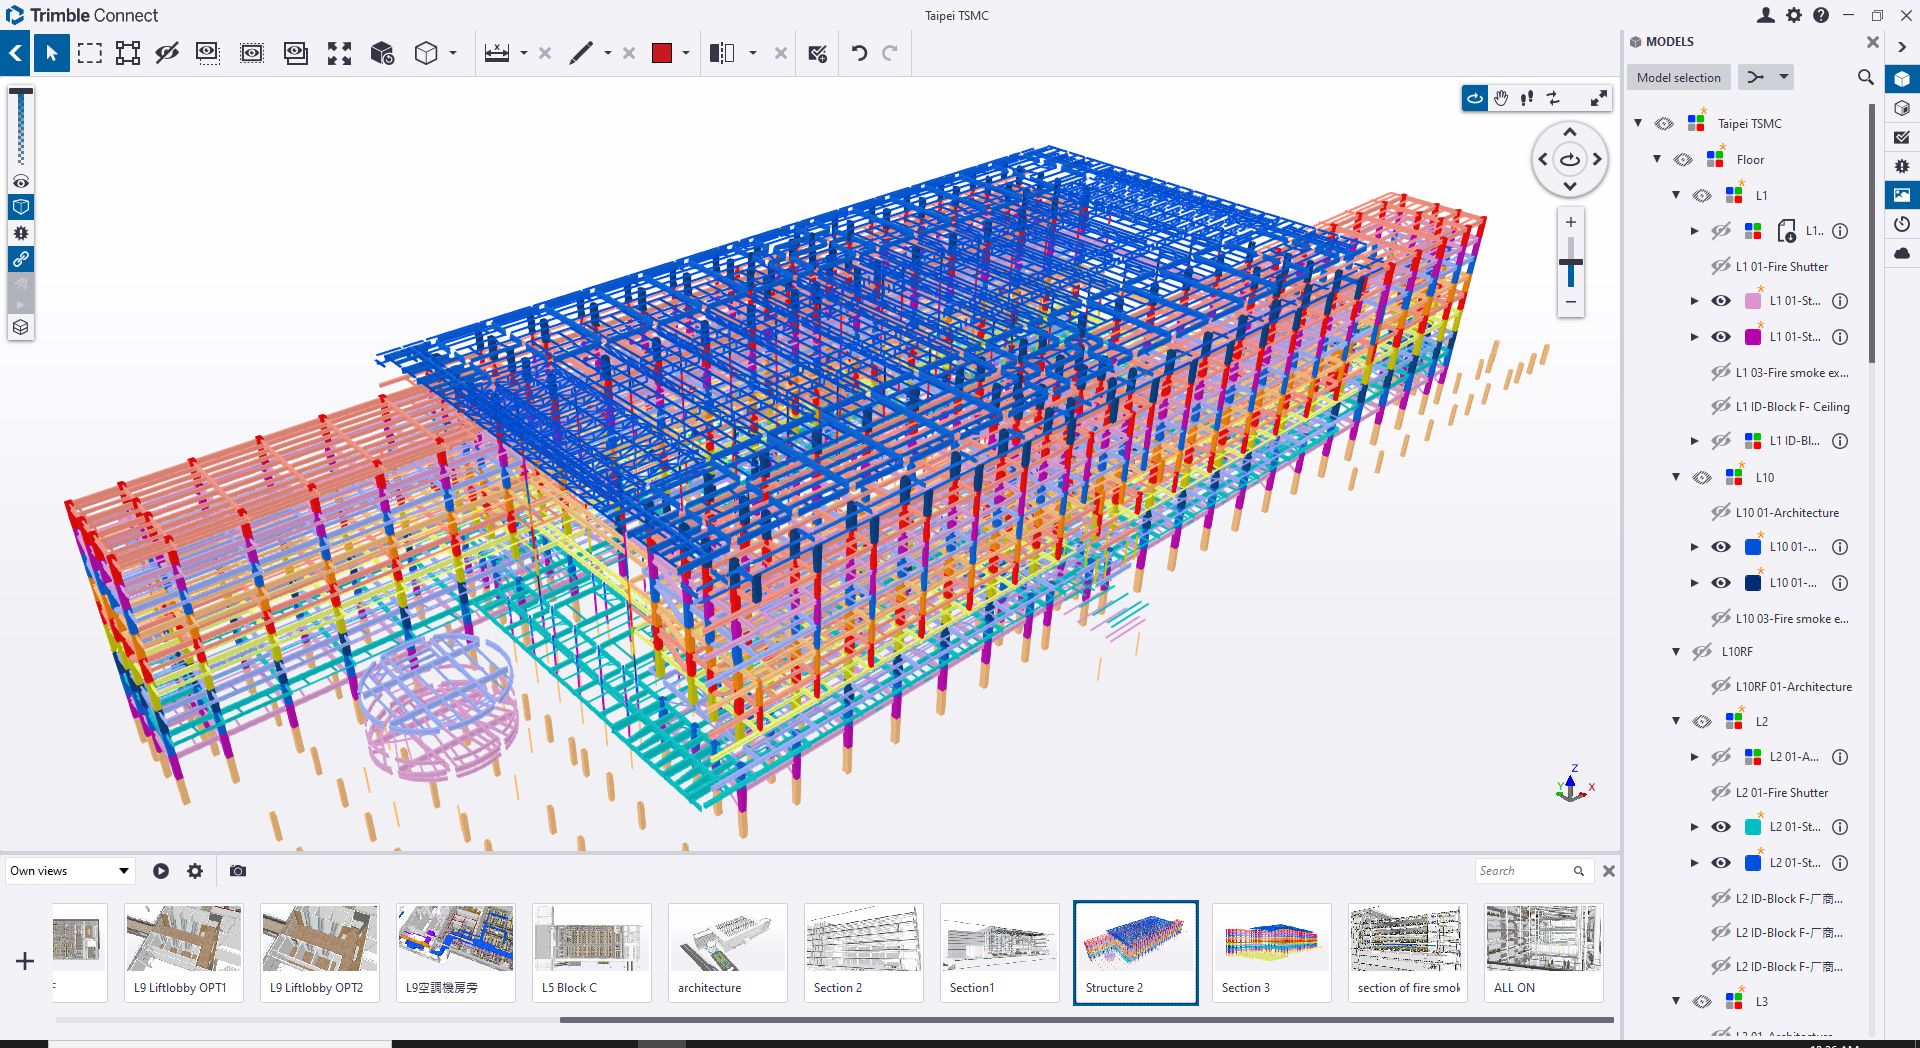Click the add new view plus button
Image resolution: width=1920 pixels, height=1048 pixels.
25,961
